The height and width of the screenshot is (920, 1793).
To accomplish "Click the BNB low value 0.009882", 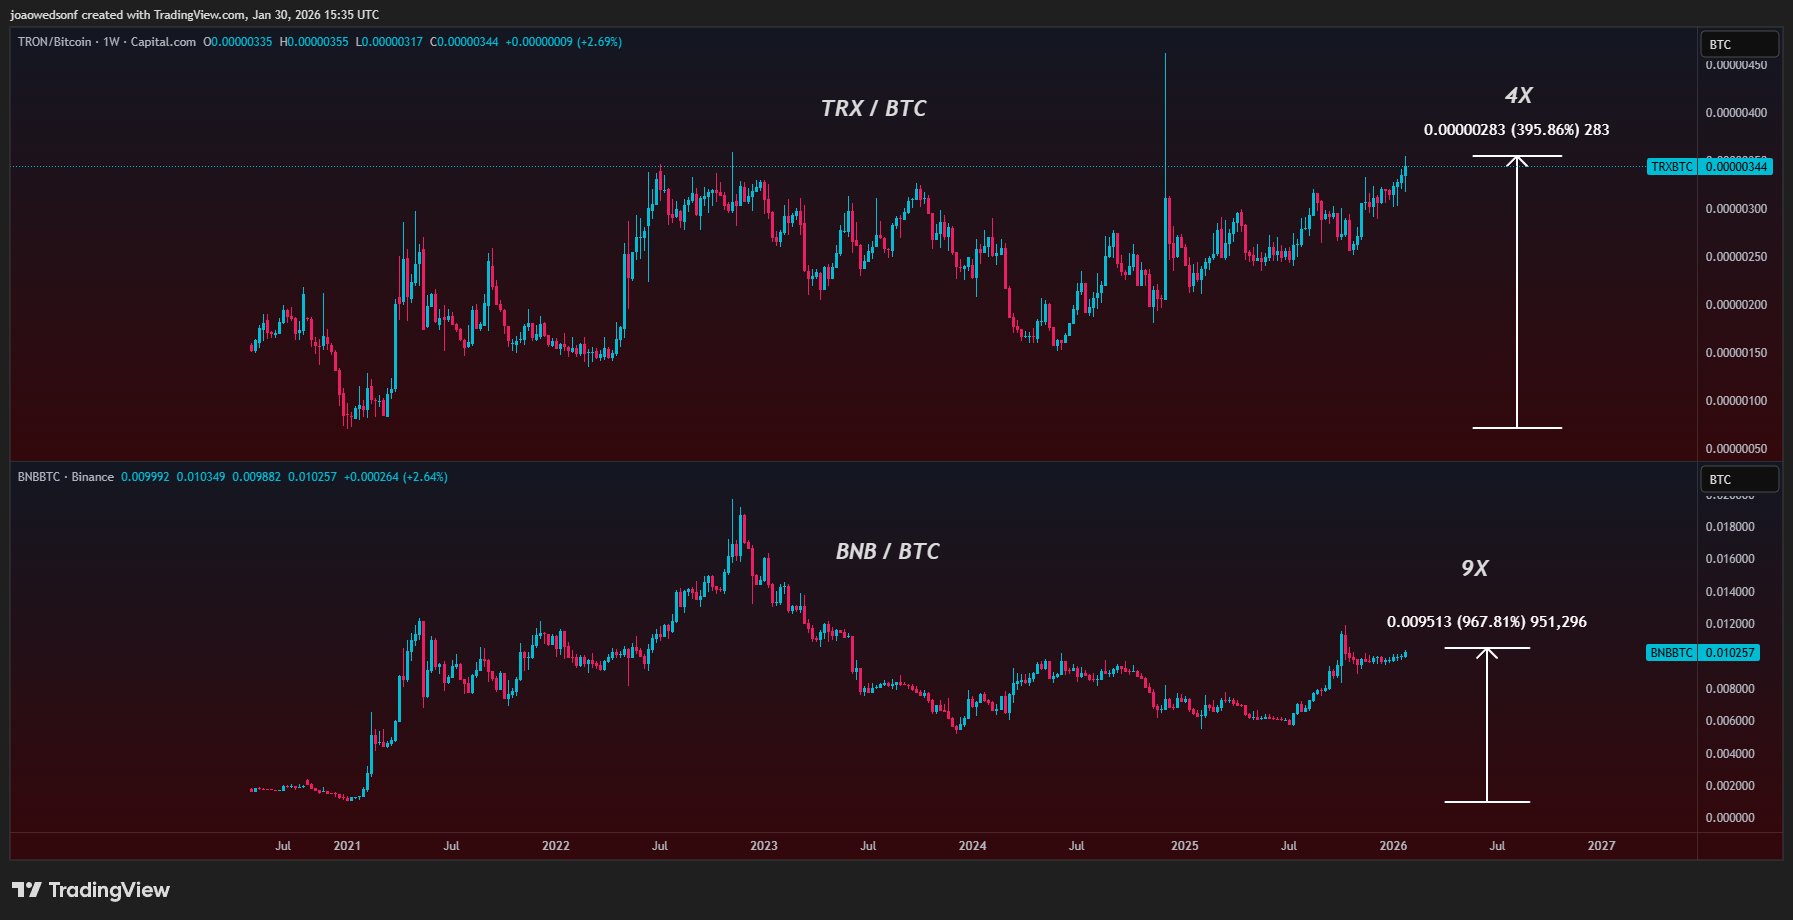I will point(257,477).
